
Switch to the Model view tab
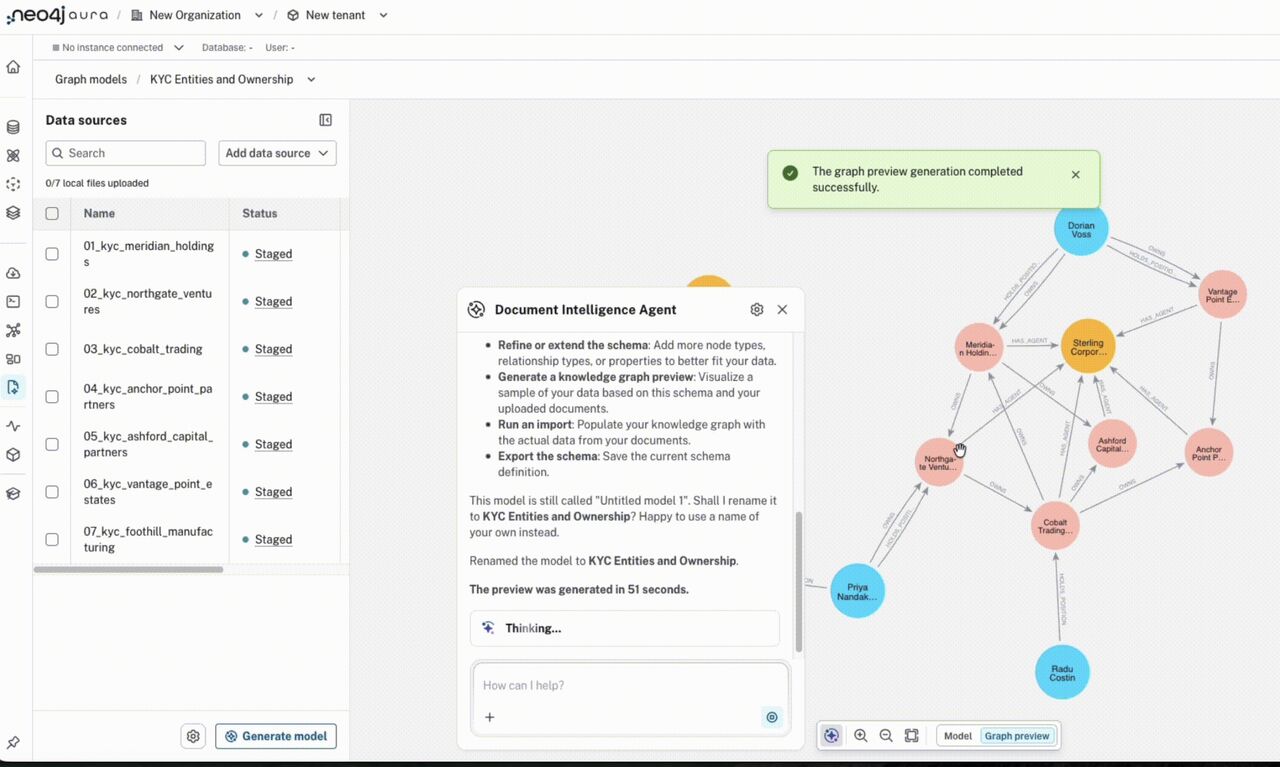coord(958,736)
